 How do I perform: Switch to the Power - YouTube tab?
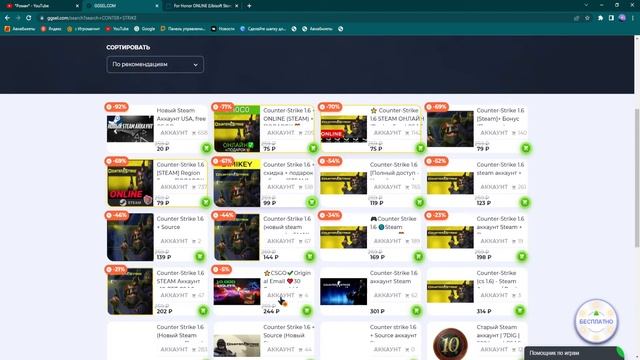[41, 6]
